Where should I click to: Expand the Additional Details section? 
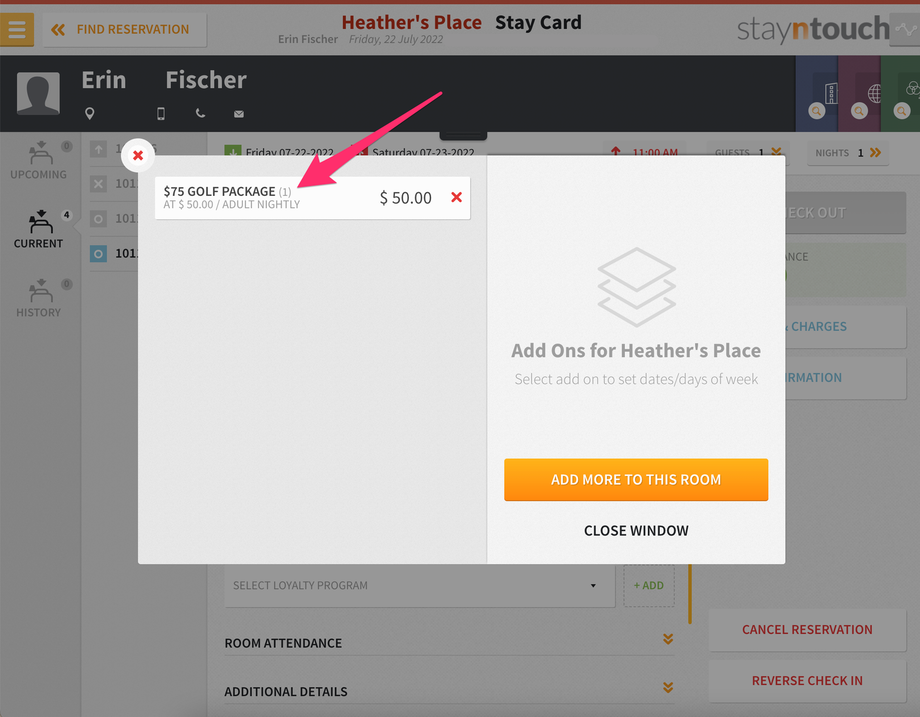click(449, 691)
